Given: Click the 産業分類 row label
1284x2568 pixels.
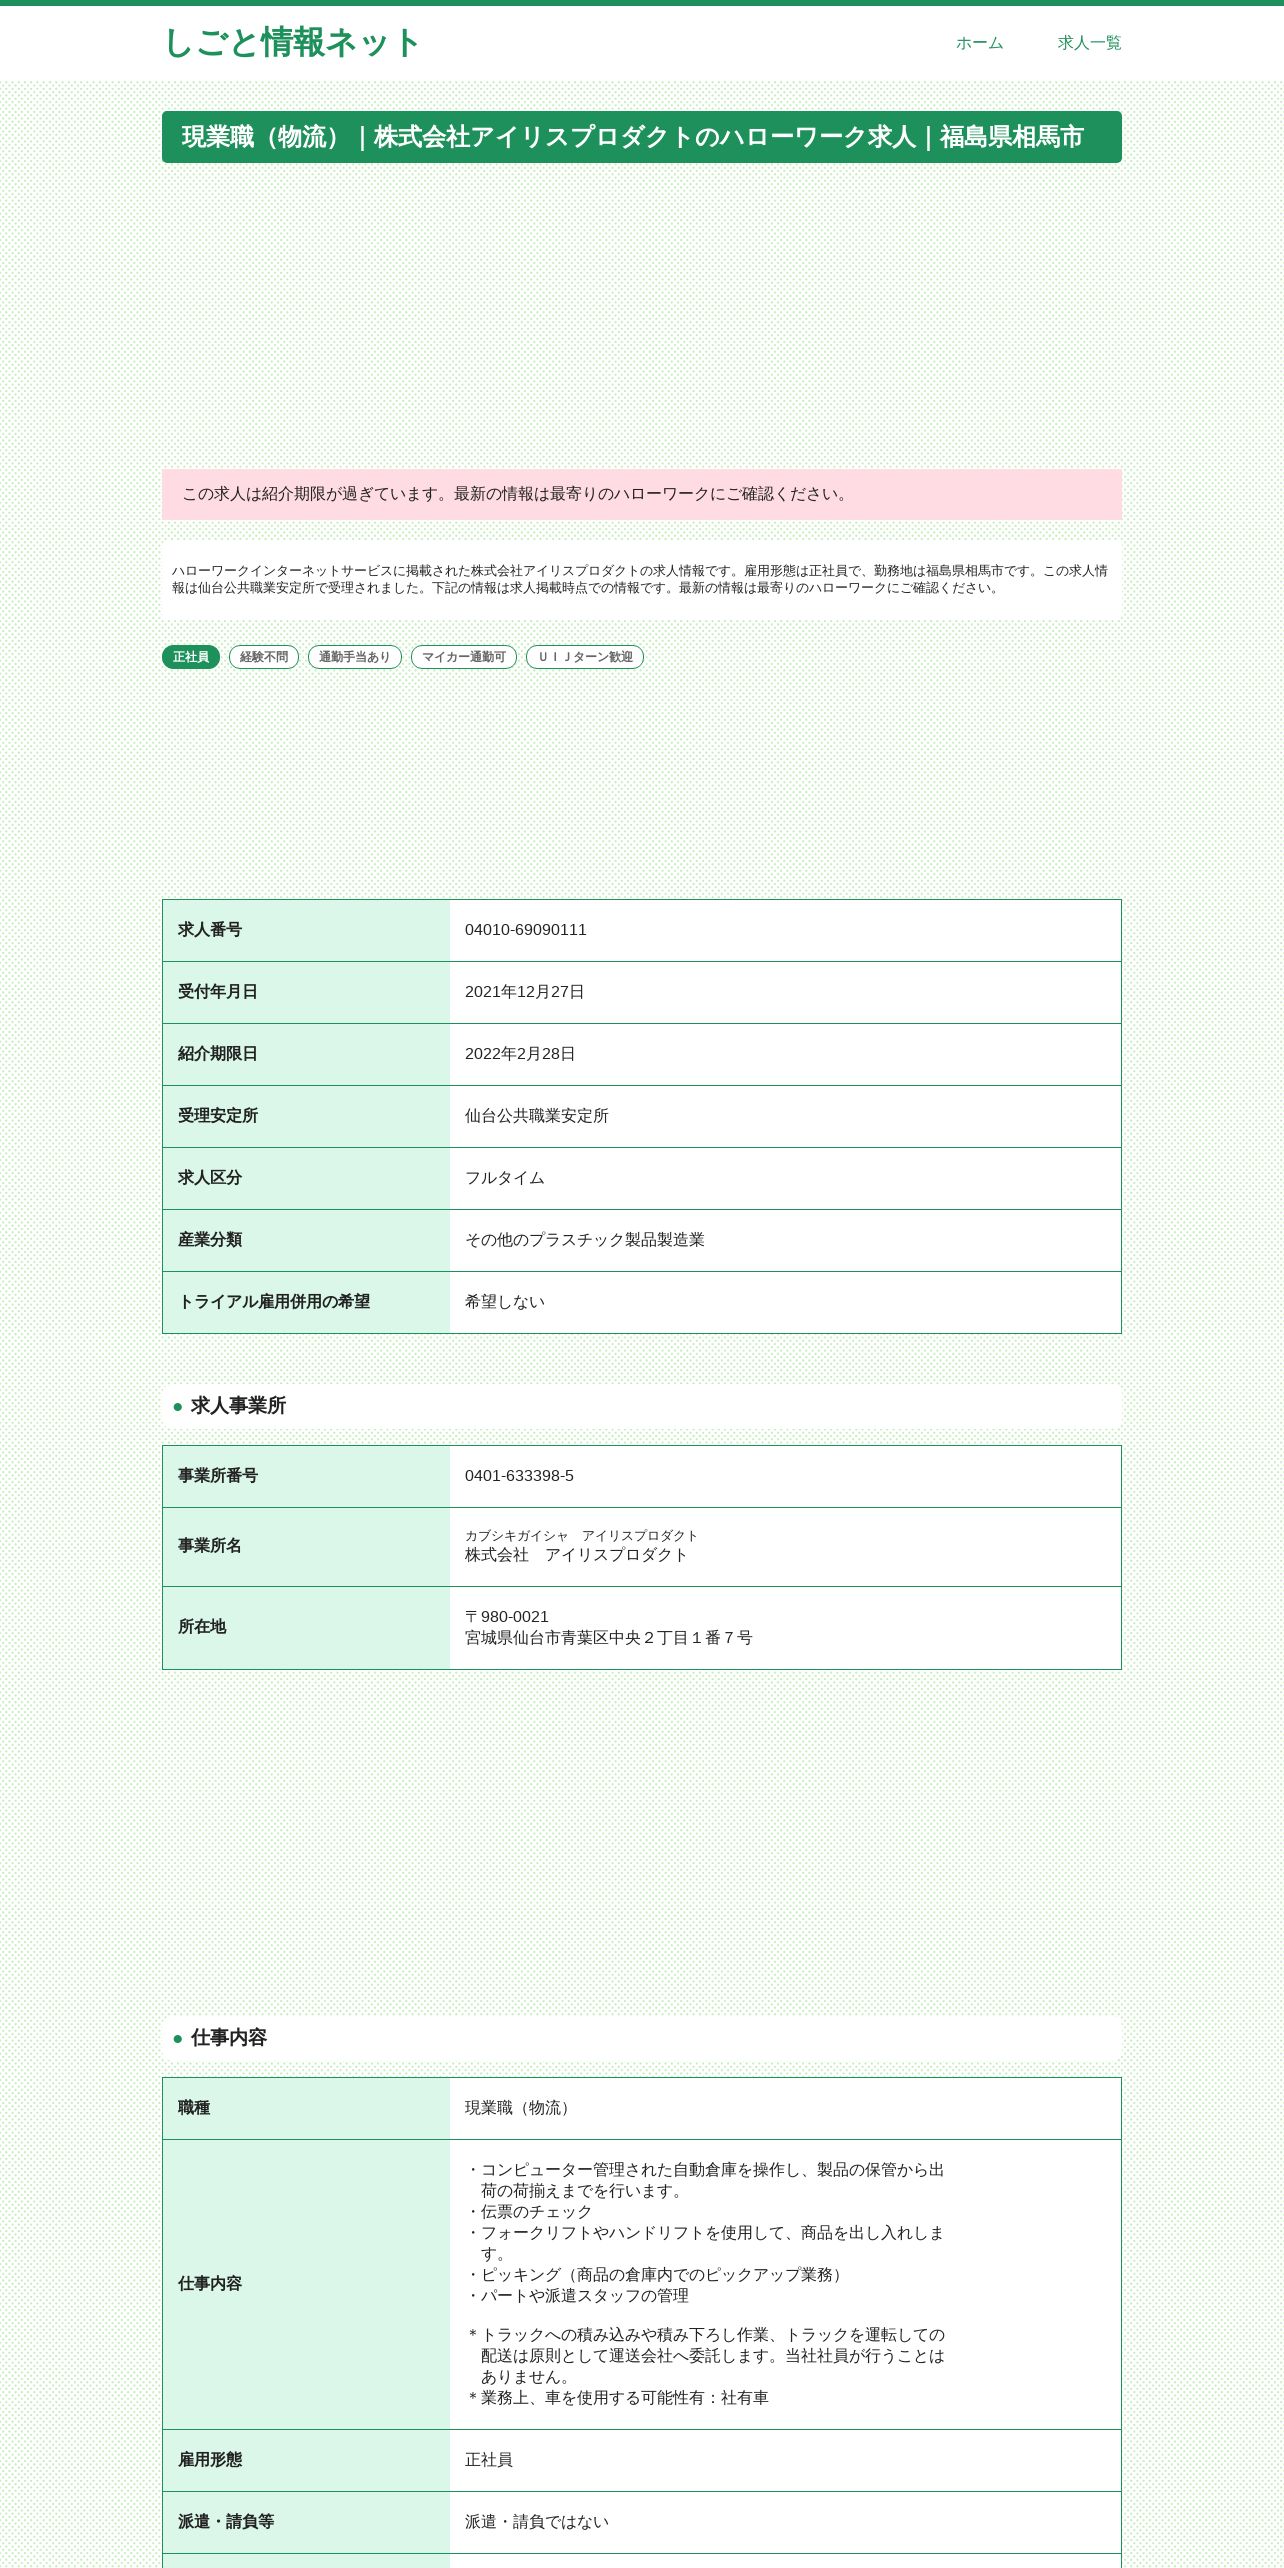Looking at the screenshot, I should (210, 1240).
